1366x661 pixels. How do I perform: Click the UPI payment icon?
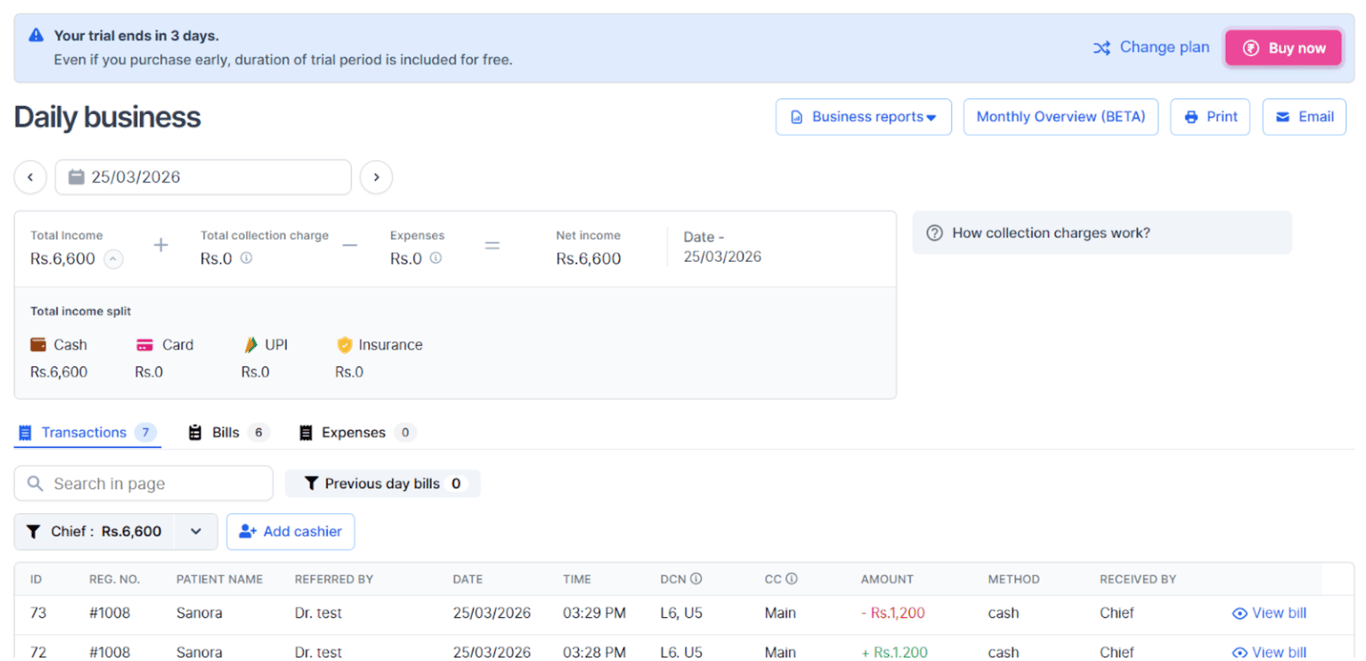(251, 344)
